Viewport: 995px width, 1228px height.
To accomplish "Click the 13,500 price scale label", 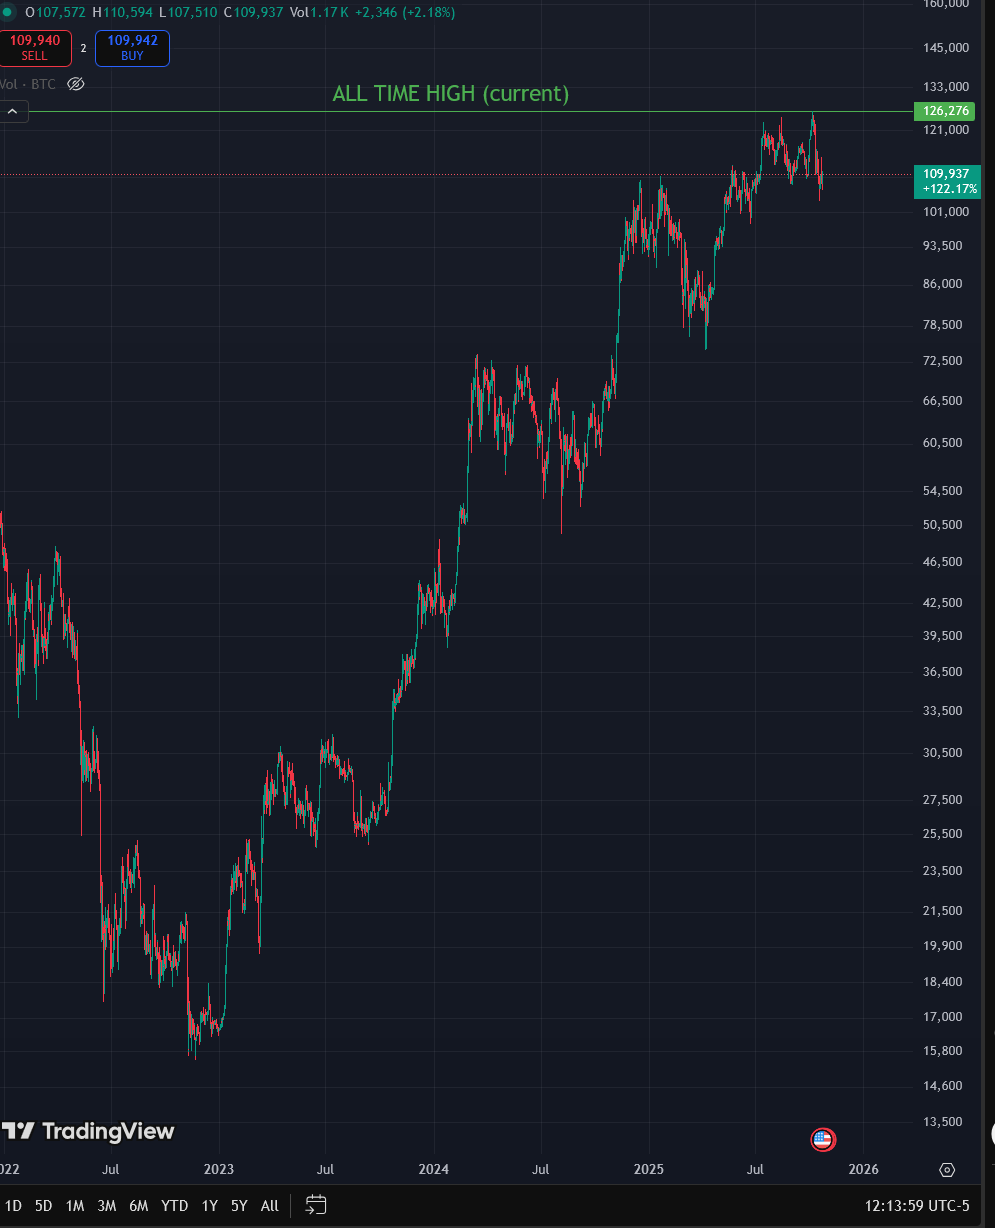I will (x=943, y=1122).
